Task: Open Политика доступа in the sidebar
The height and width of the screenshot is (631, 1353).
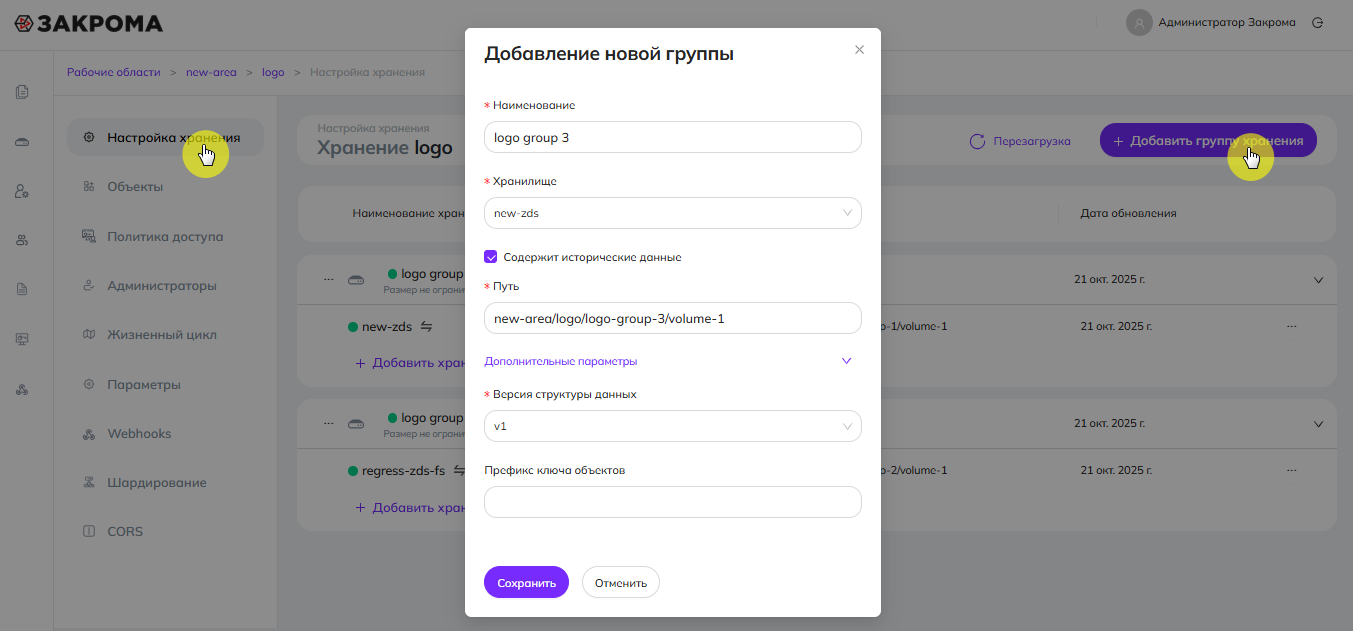Action: click(165, 237)
